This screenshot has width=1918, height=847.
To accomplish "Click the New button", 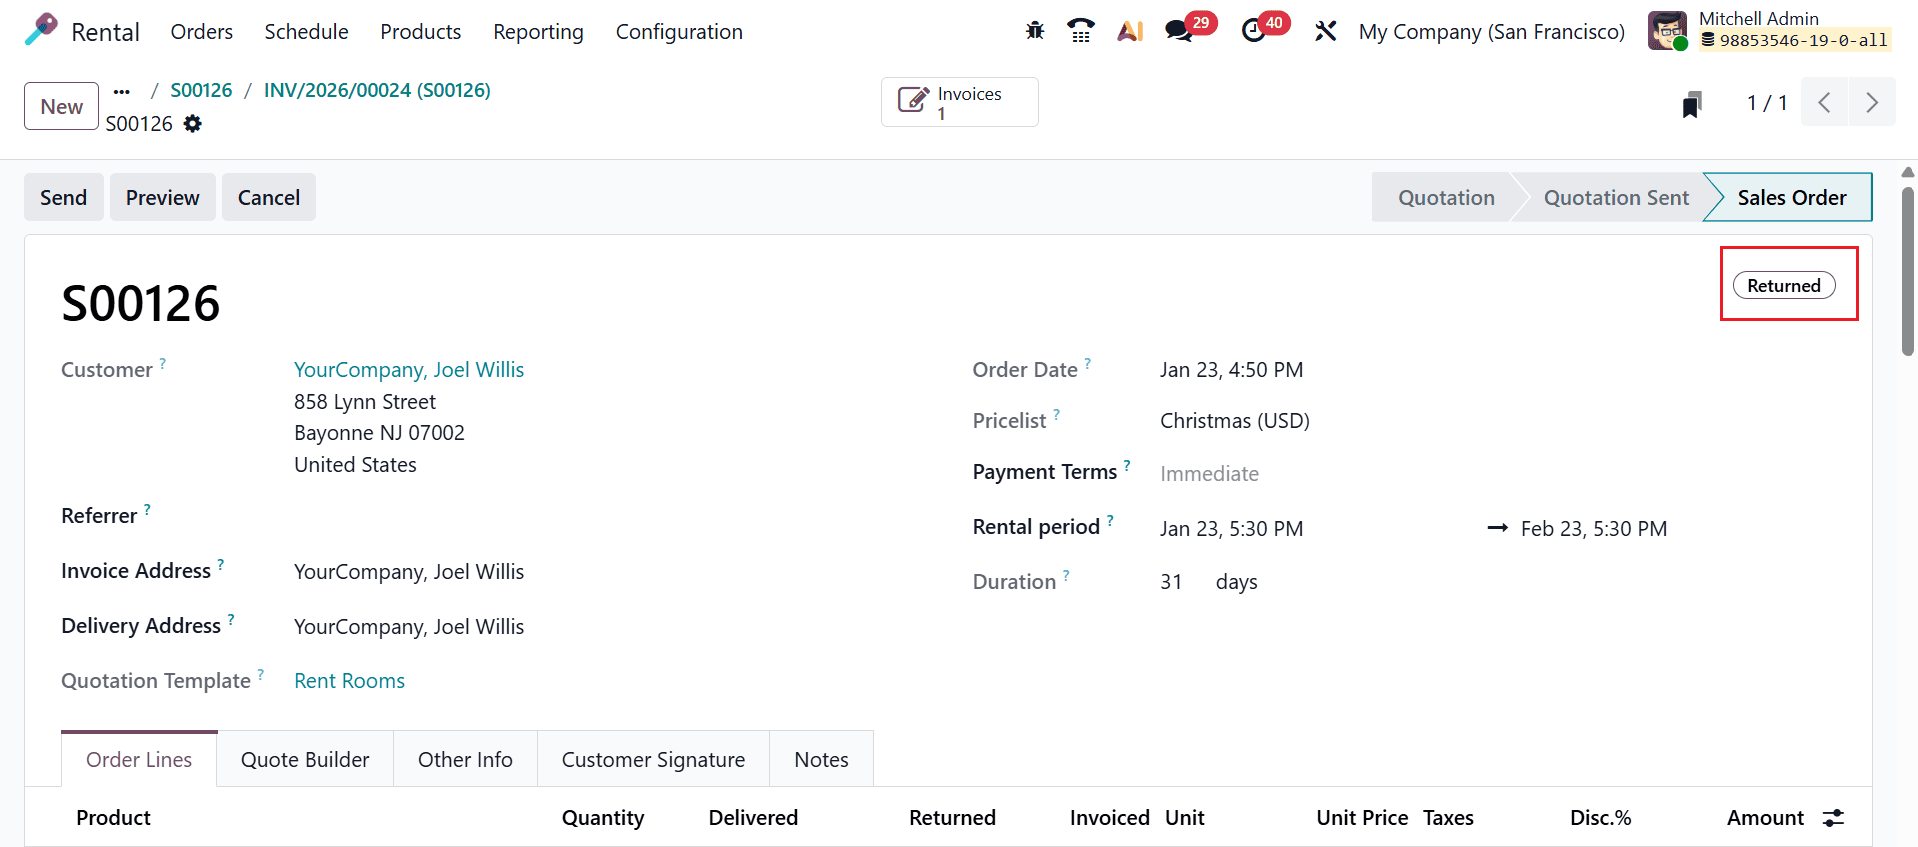I will click(61, 106).
